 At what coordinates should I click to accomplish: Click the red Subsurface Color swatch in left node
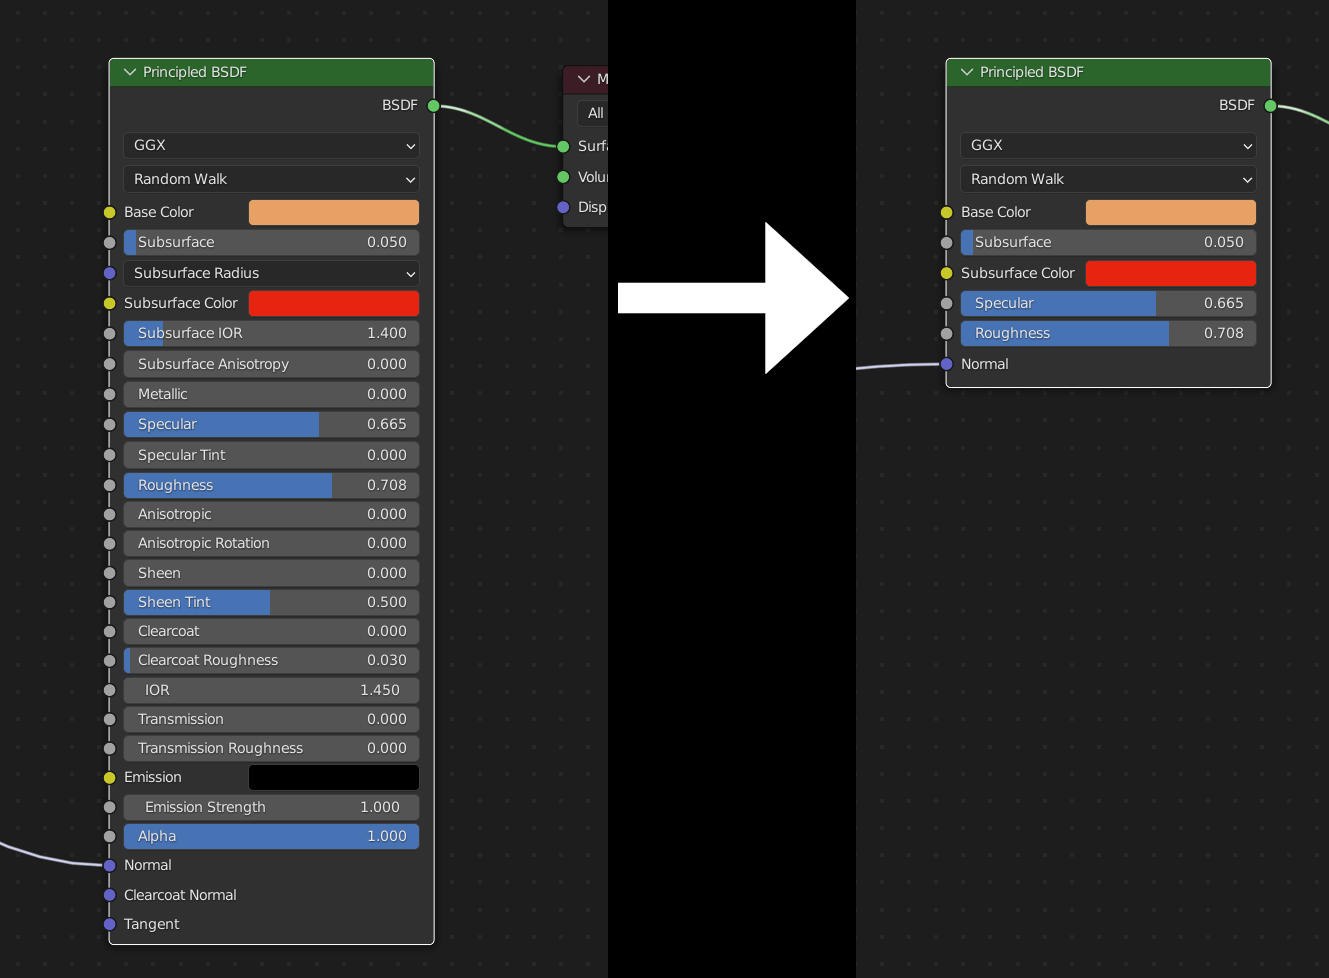[x=334, y=303]
